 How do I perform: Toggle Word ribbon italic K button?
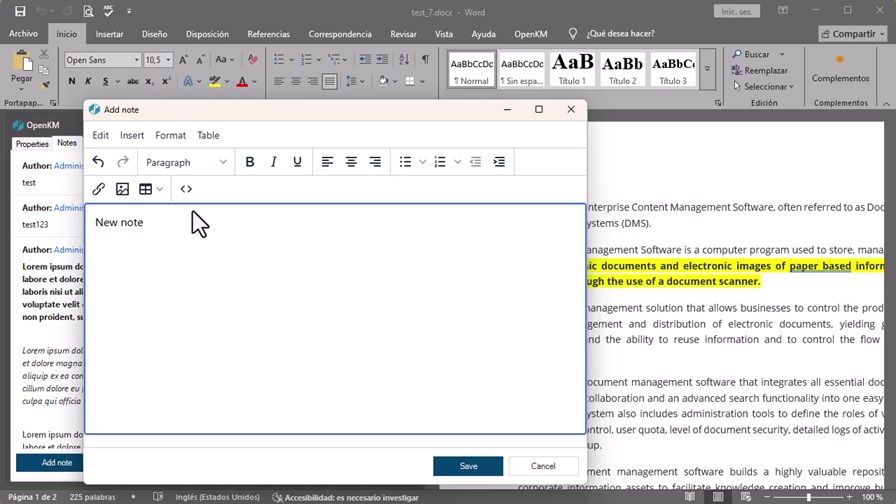(x=88, y=82)
